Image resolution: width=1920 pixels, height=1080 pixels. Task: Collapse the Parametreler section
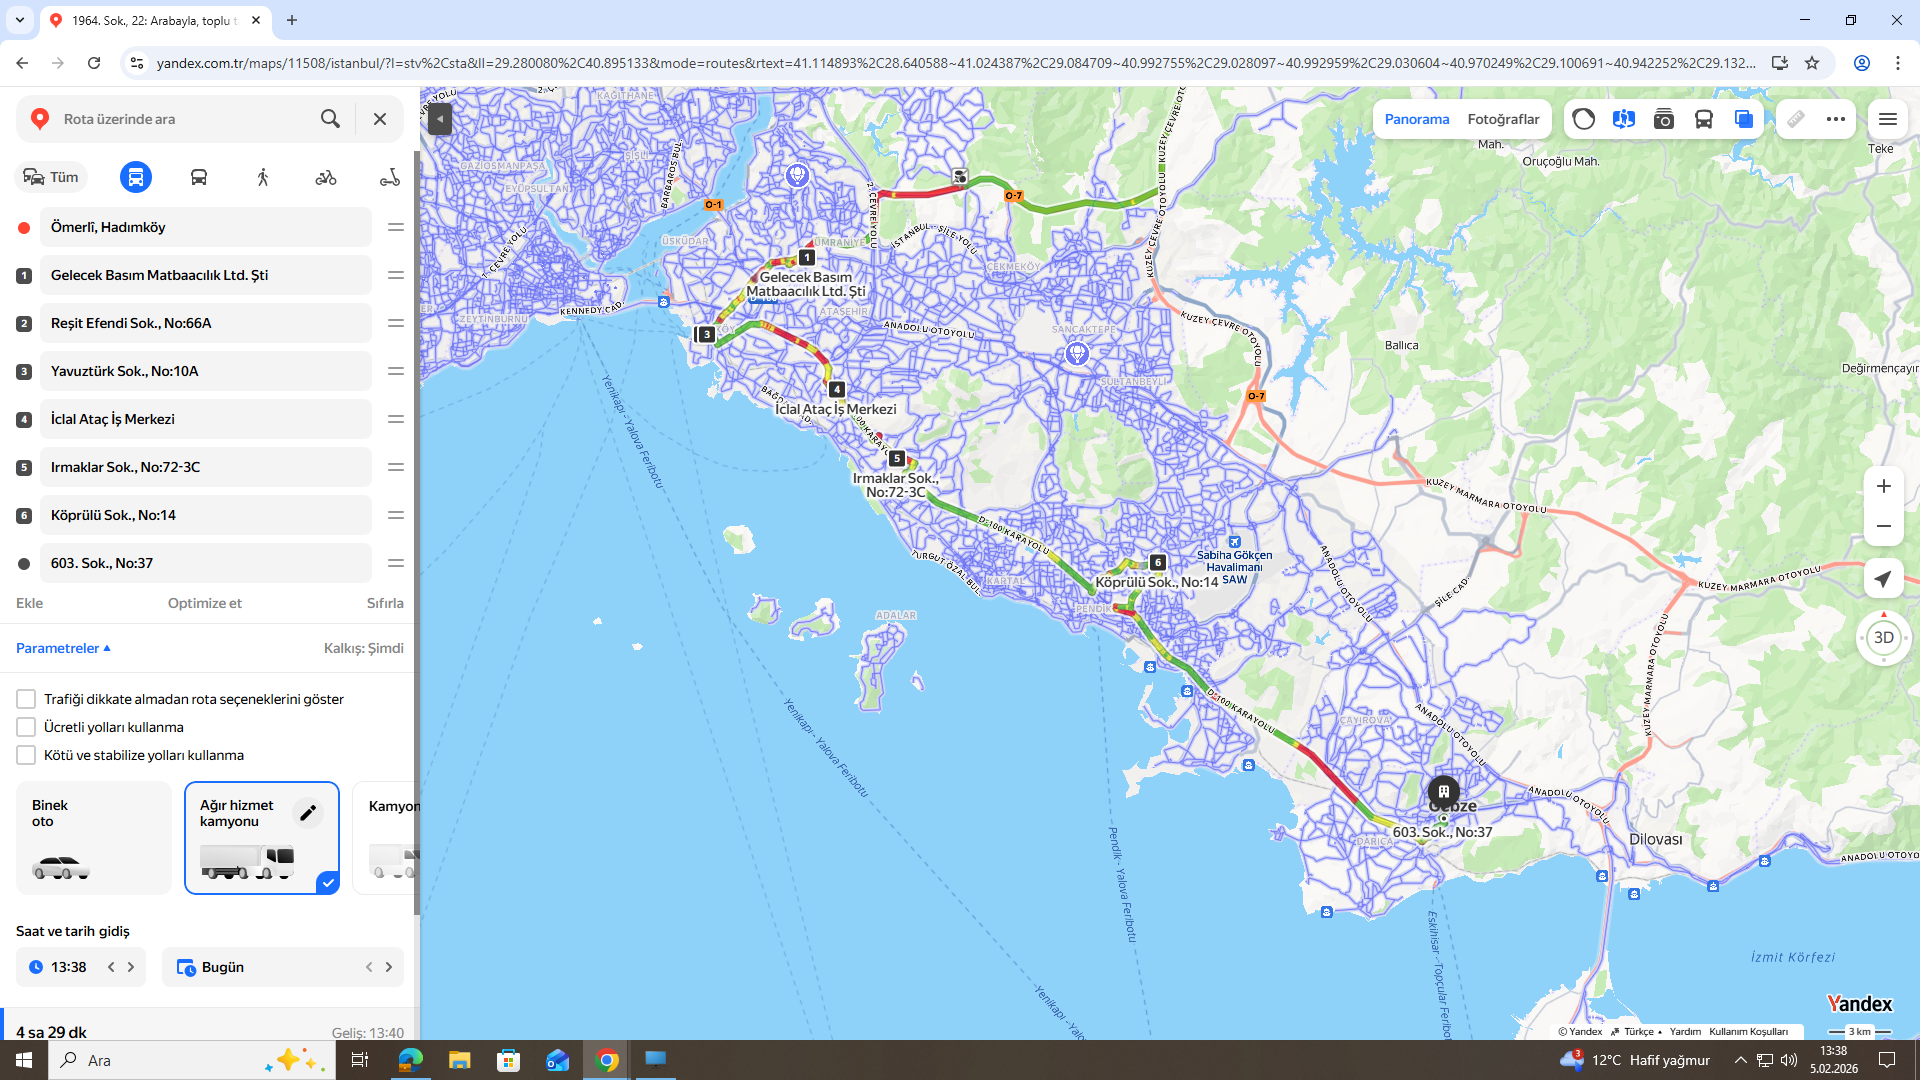(x=63, y=648)
